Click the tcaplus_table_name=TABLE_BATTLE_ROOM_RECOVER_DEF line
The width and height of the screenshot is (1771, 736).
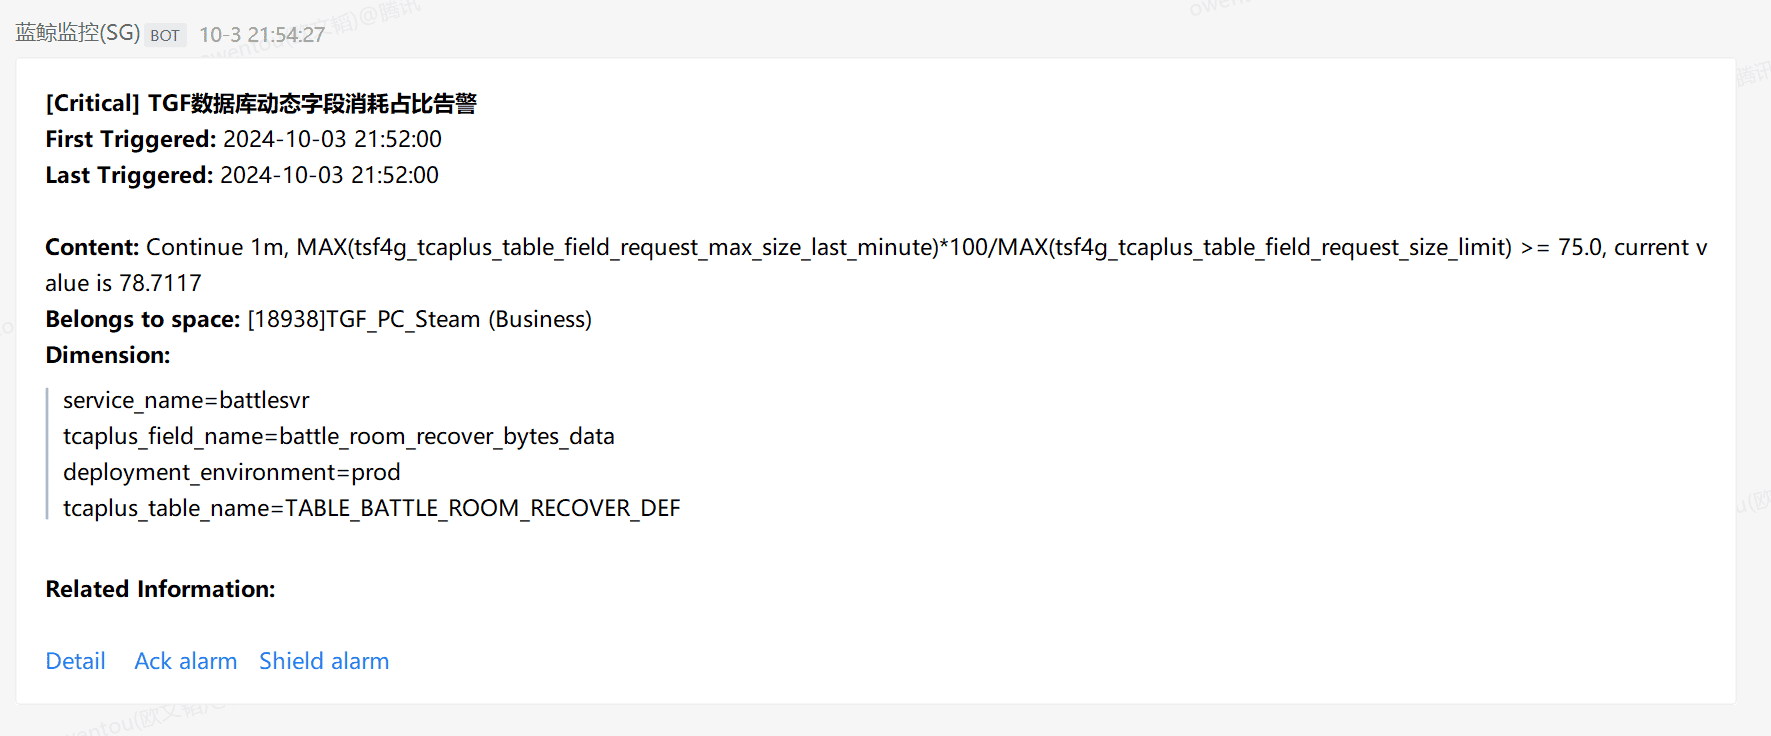pos(372,508)
